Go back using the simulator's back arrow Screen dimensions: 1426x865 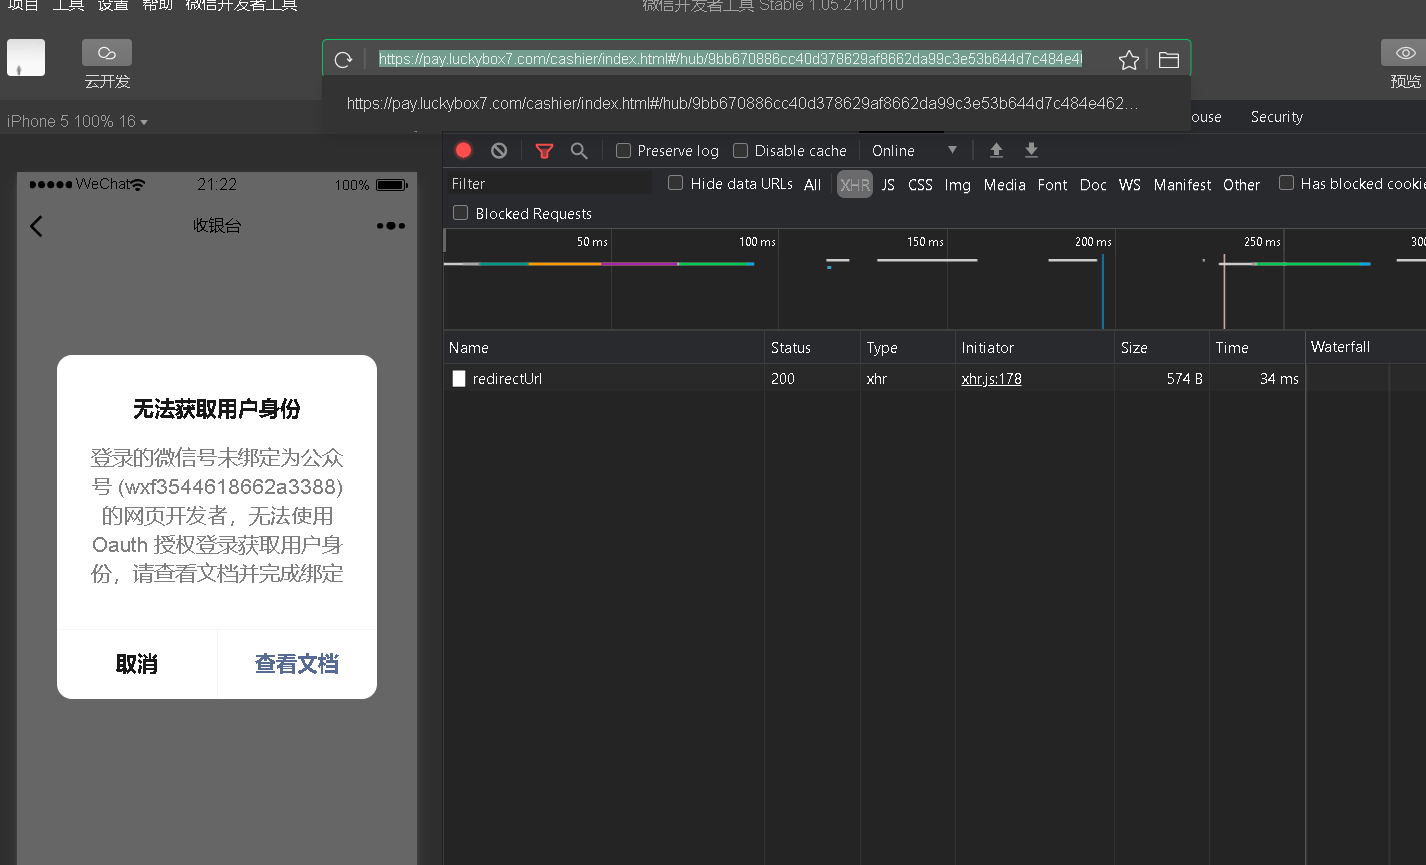[x=37, y=226]
